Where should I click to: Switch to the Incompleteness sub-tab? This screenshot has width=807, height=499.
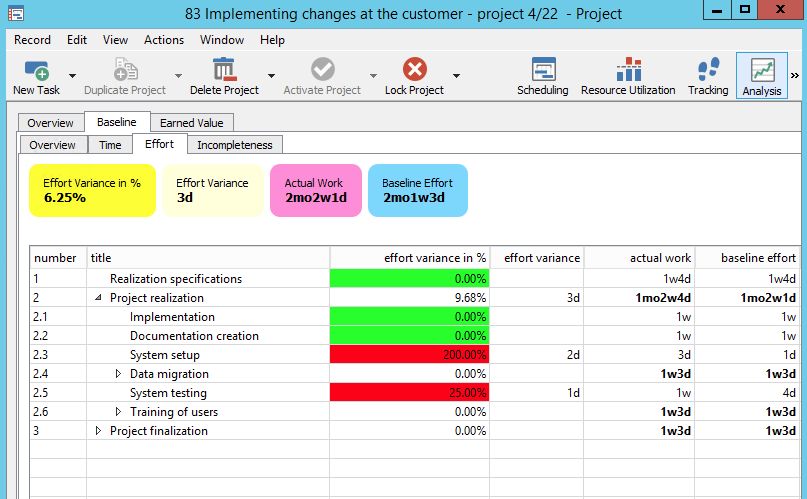[234, 145]
